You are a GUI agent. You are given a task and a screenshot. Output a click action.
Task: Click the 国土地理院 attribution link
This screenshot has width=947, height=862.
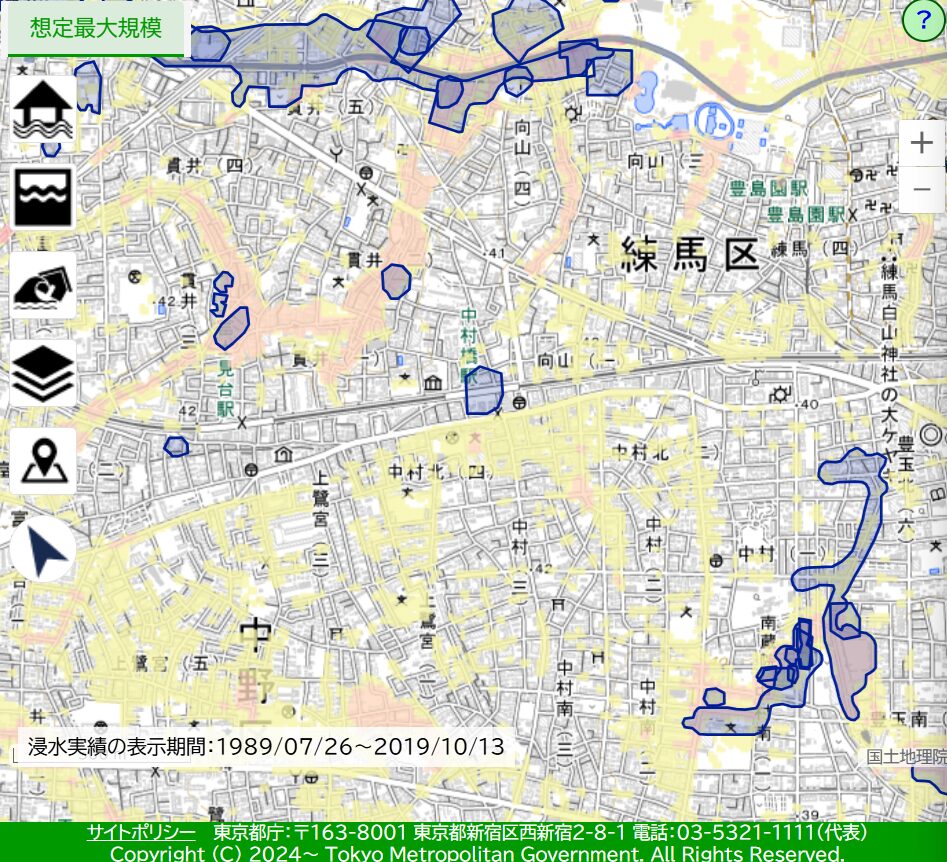coord(905,757)
